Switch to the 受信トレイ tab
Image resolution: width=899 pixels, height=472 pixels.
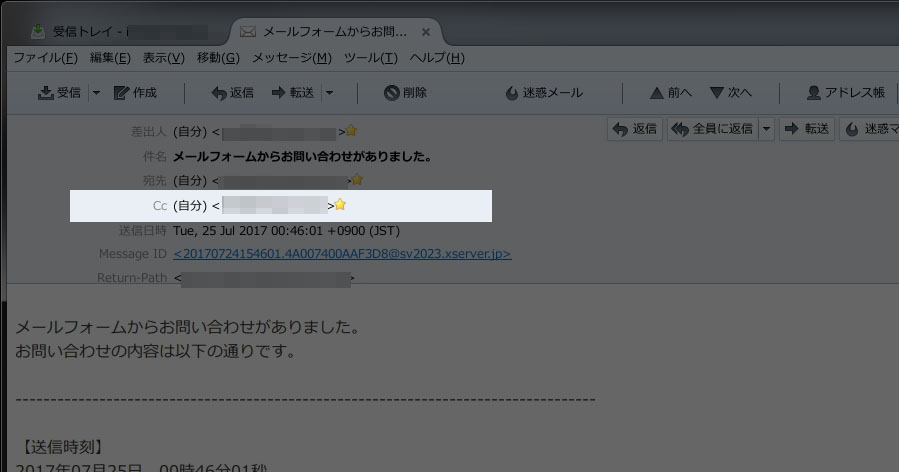click(x=118, y=32)
